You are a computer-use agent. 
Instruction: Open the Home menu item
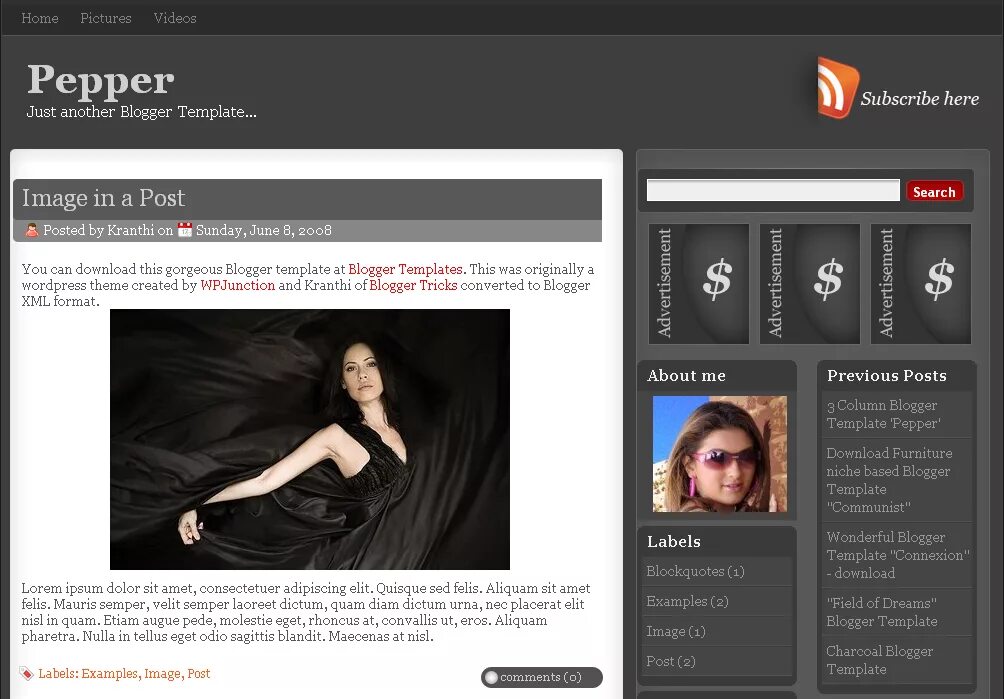click(x=40, y=18)
